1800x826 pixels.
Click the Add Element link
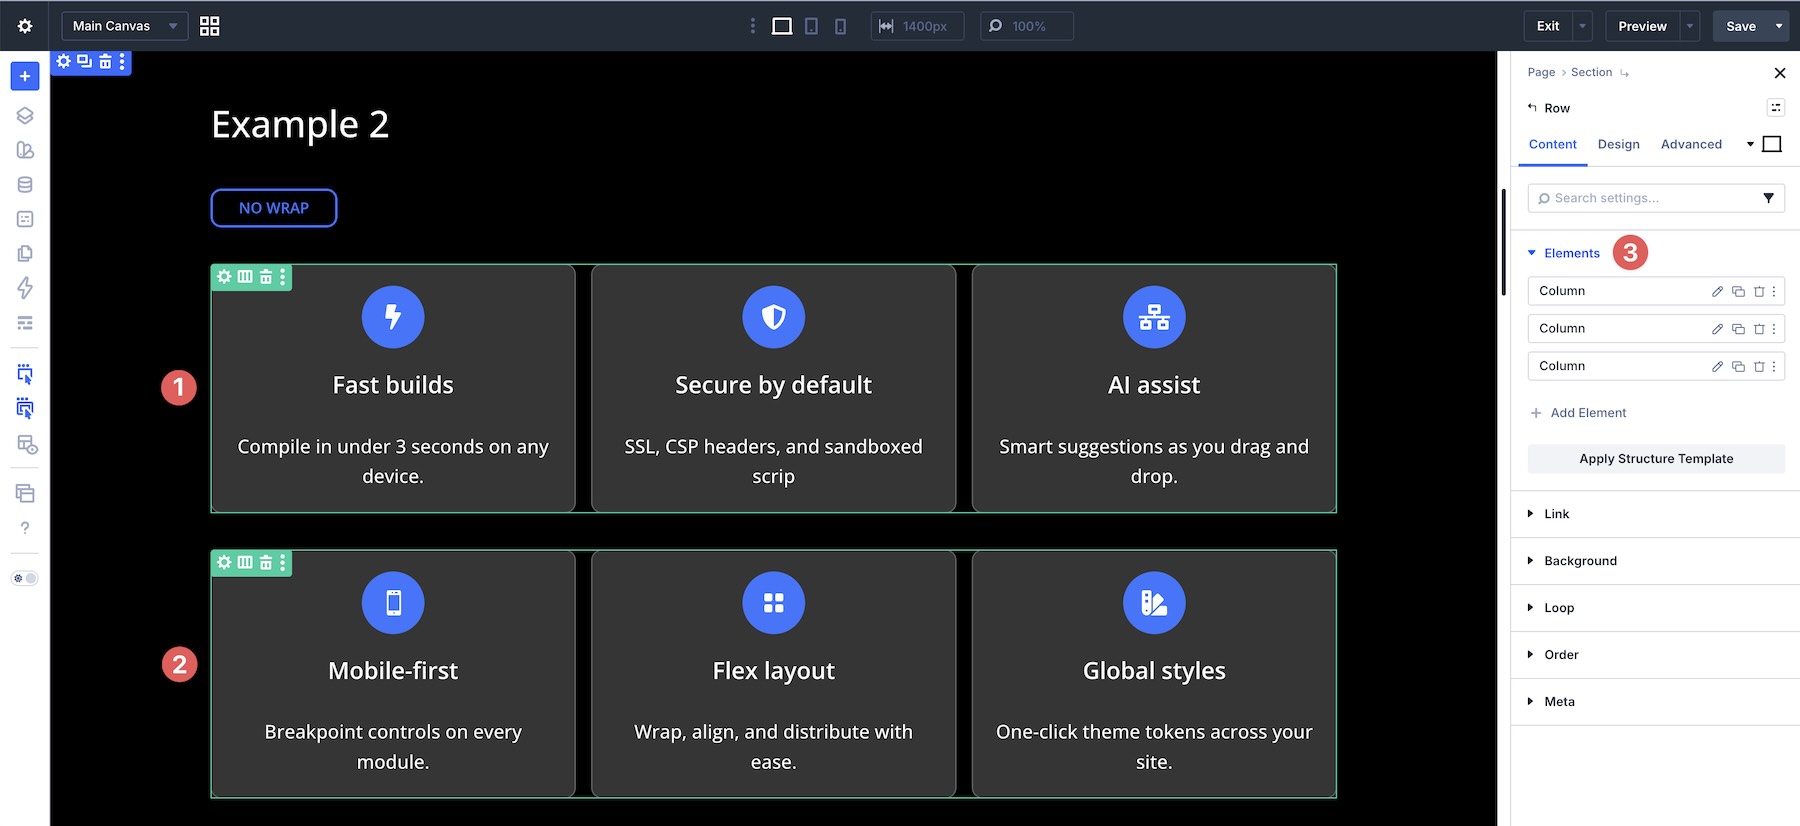(1578, 413)
